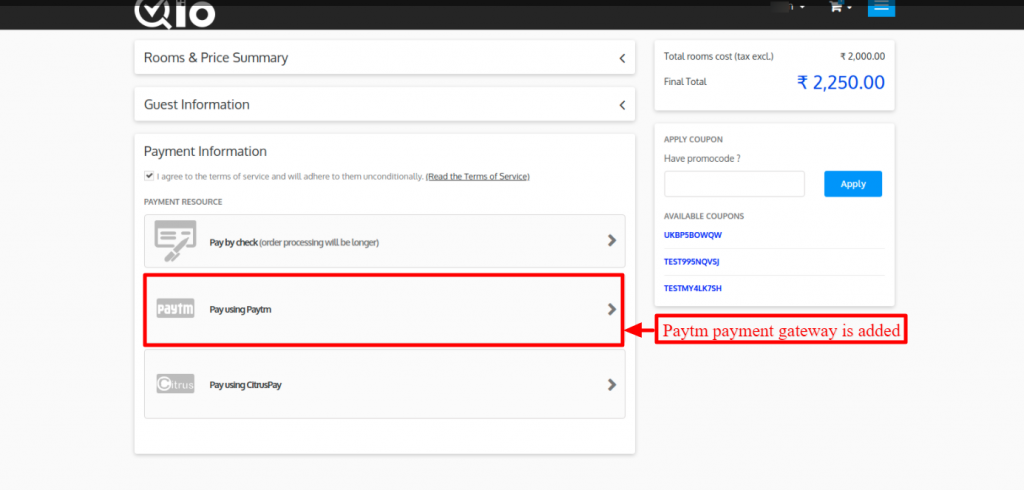Select coupon TESTMY4LK7SH
The image size is (1024, 490).
click(693, 288)
